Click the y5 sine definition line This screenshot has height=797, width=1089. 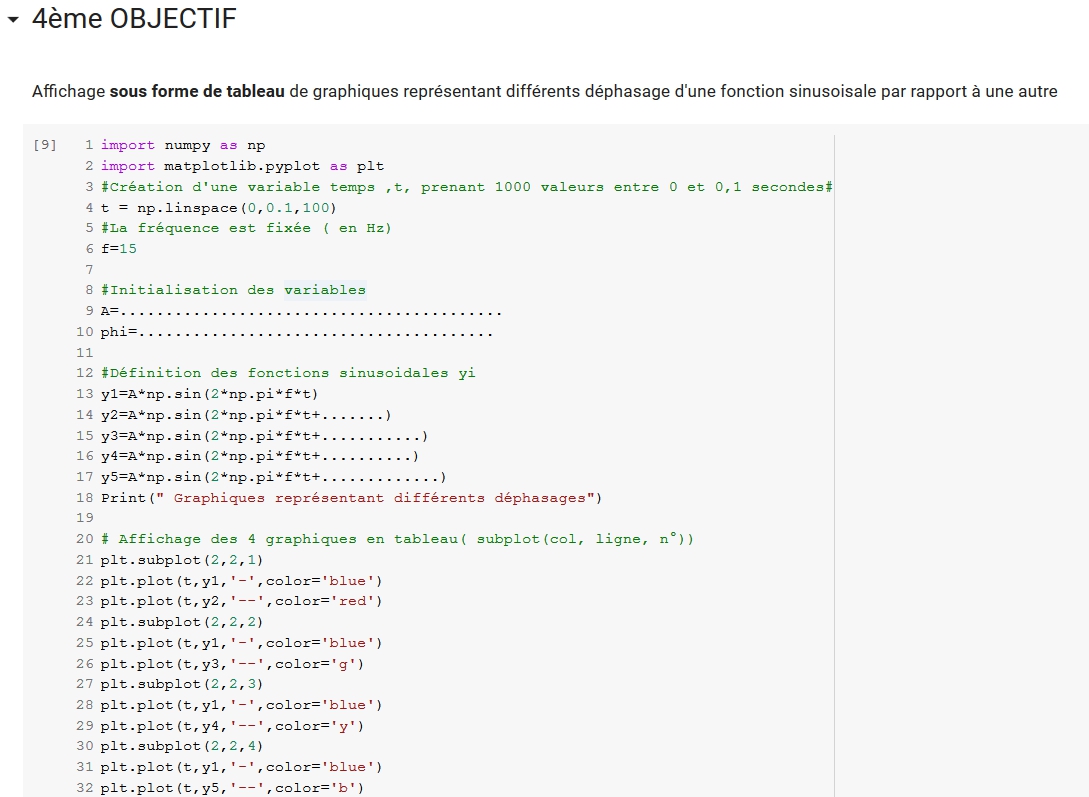click(274, 477)
